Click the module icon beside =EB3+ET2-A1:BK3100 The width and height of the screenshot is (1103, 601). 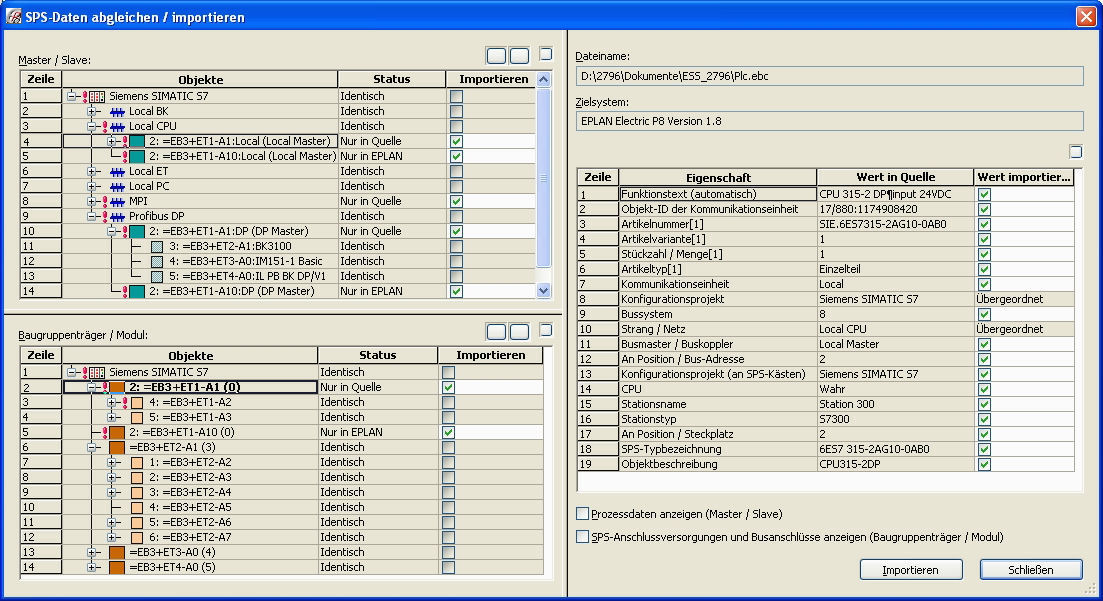[157, 246]
